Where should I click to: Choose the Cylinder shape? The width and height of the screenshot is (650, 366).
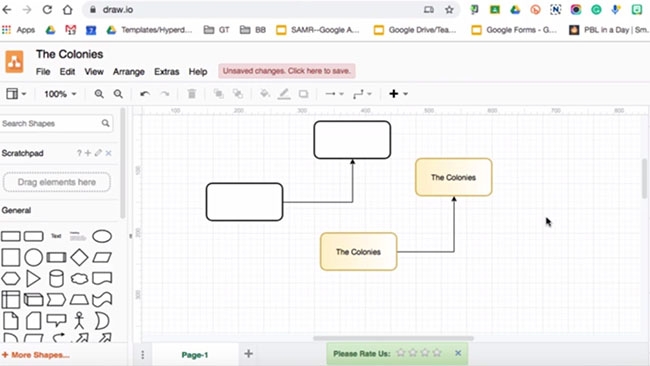[56, 279]
